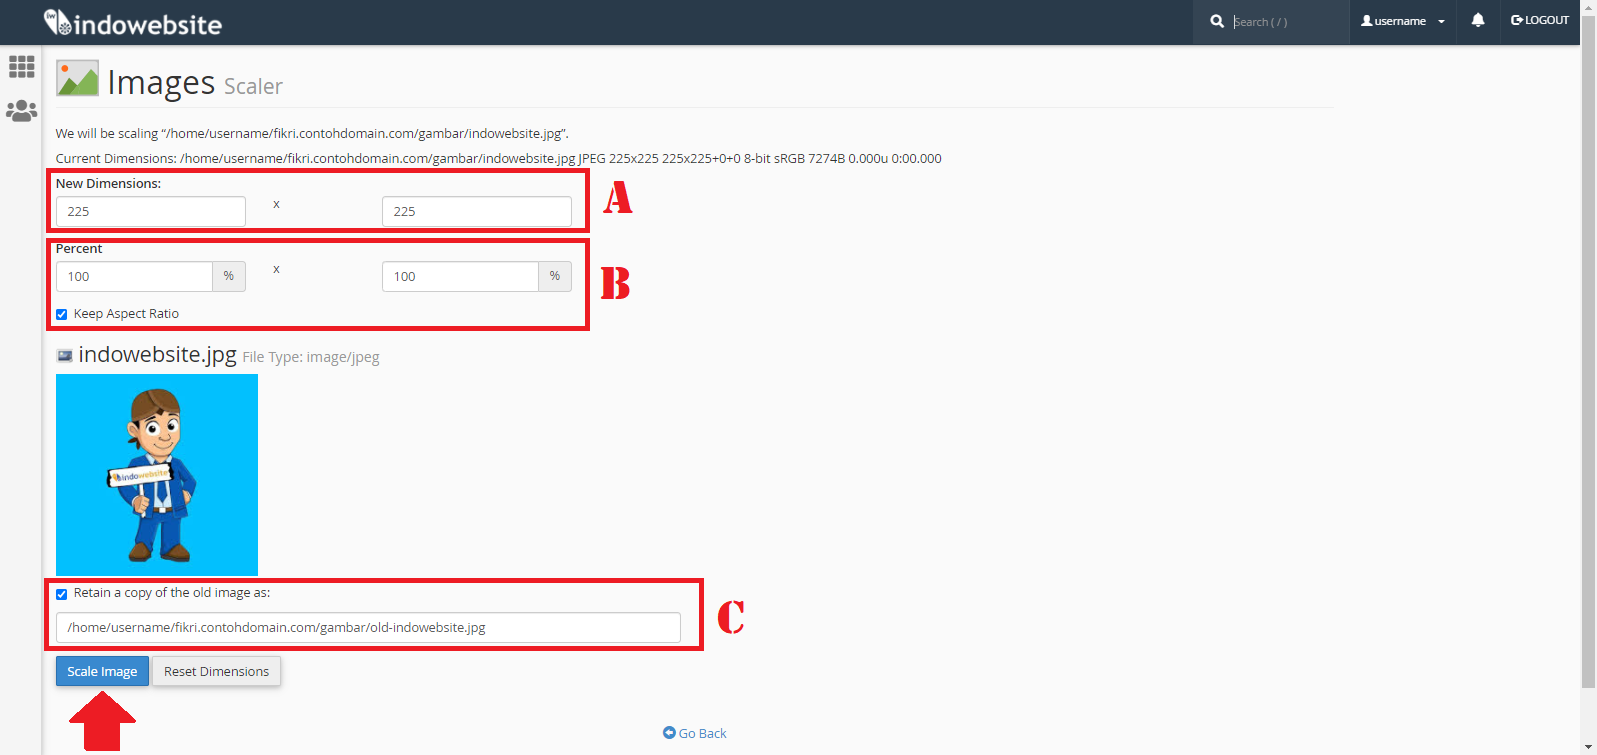Click the small indowebsite.jpg file icon
This screenshot has height=755, width=1597.
coord(65,356)
